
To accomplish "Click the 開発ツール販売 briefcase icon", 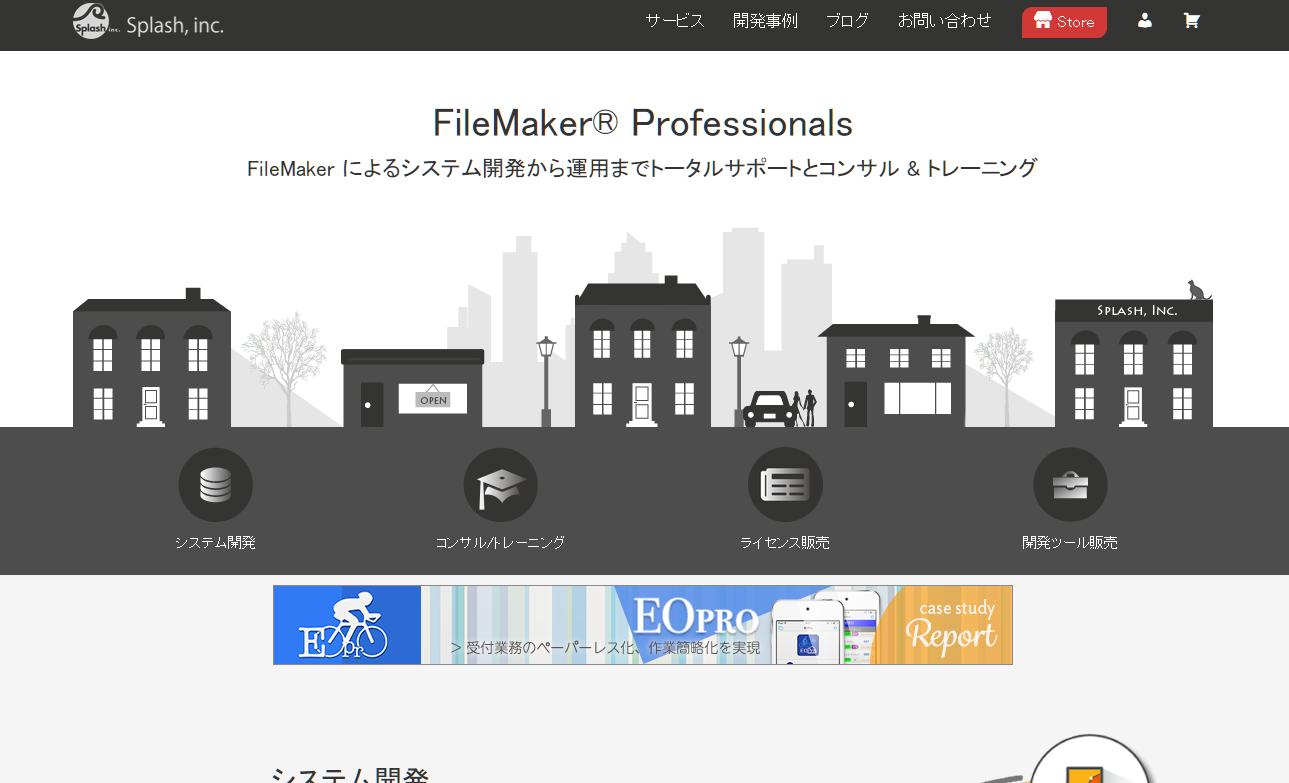I will [1070, 483].
